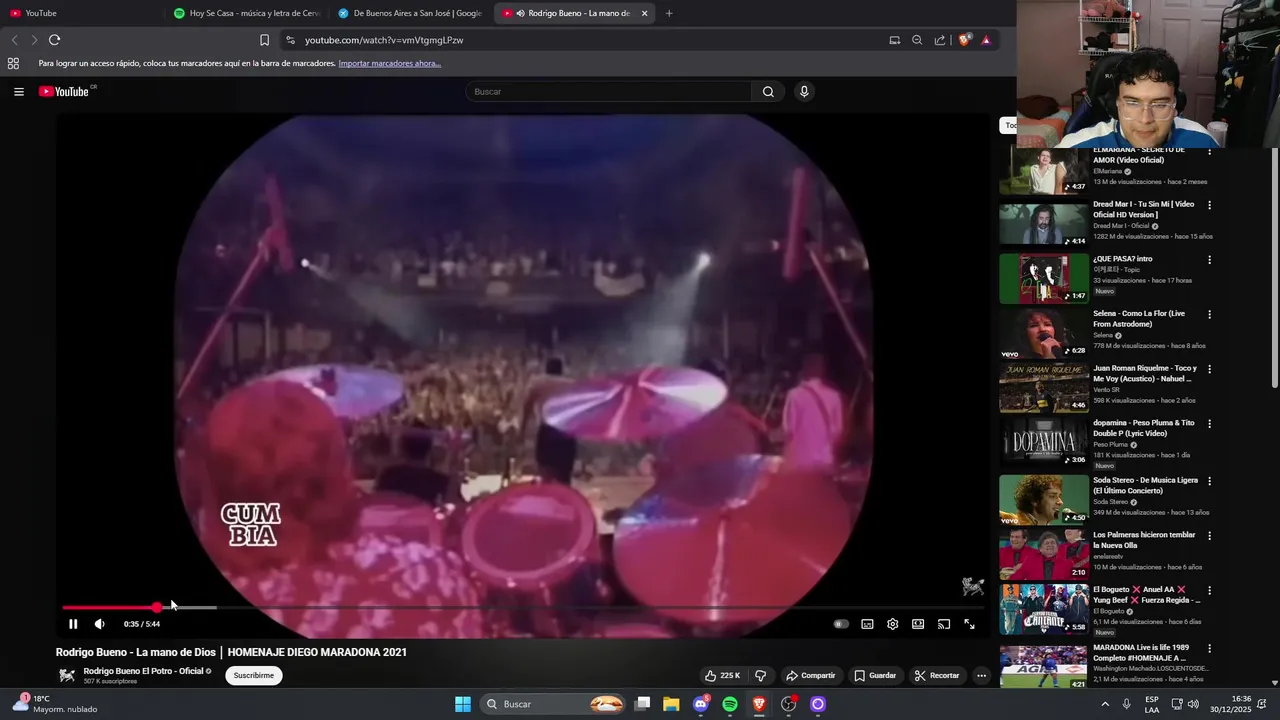The image size is (1280, 720).
Task: Open a new browser tab
Action: click(669, 13)
